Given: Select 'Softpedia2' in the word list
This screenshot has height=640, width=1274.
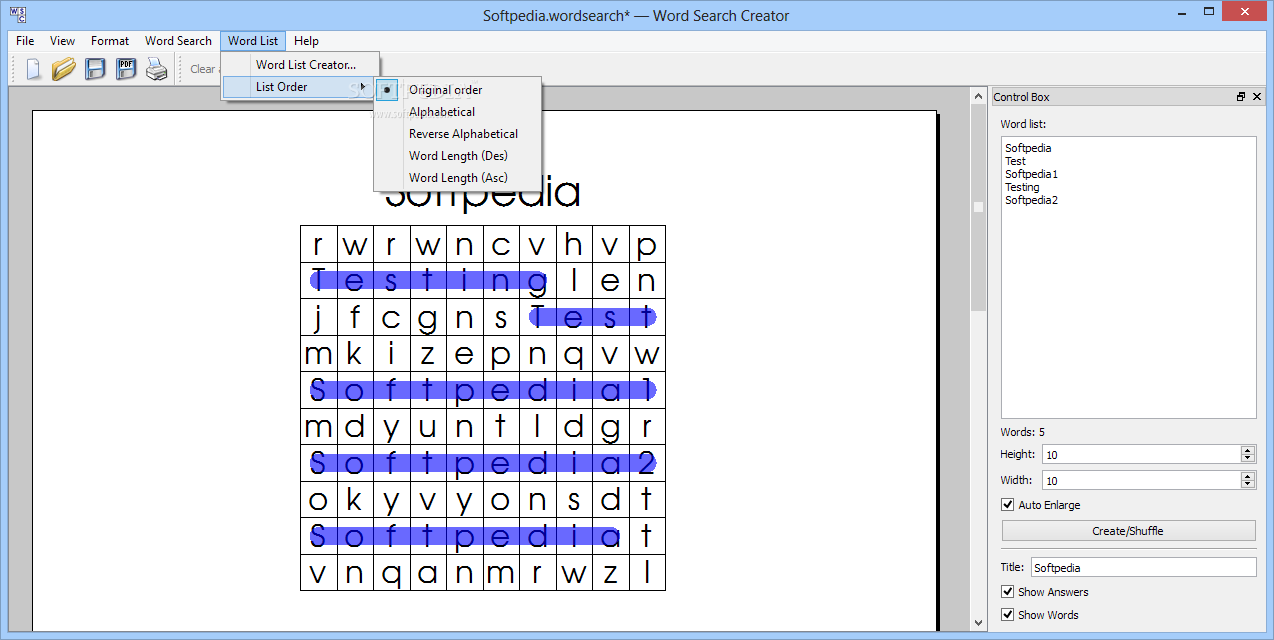Looking at the screenshot, I should coord(1031,200).
